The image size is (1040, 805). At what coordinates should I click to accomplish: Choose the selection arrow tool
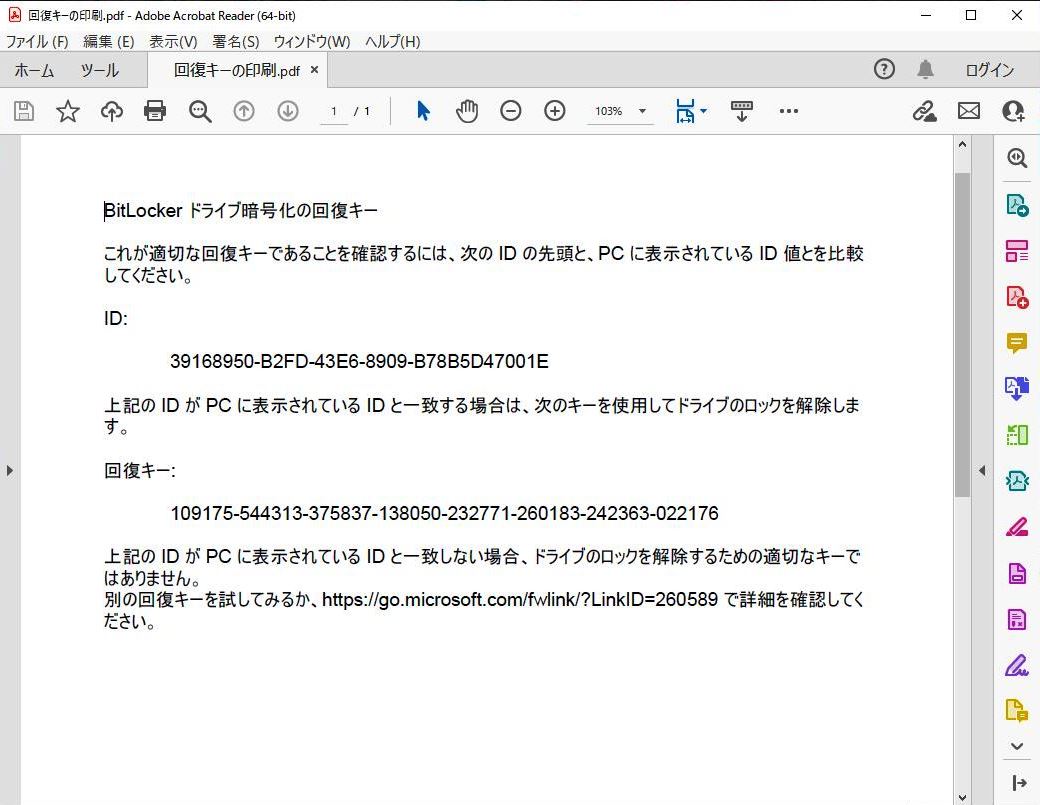click(423, 111)
